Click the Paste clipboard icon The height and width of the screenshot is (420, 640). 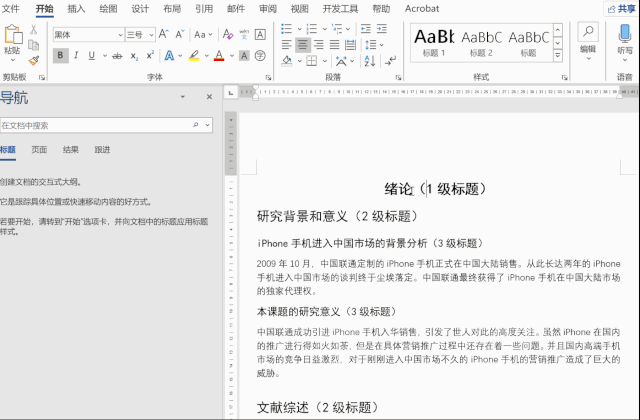(x=13, y=35)
